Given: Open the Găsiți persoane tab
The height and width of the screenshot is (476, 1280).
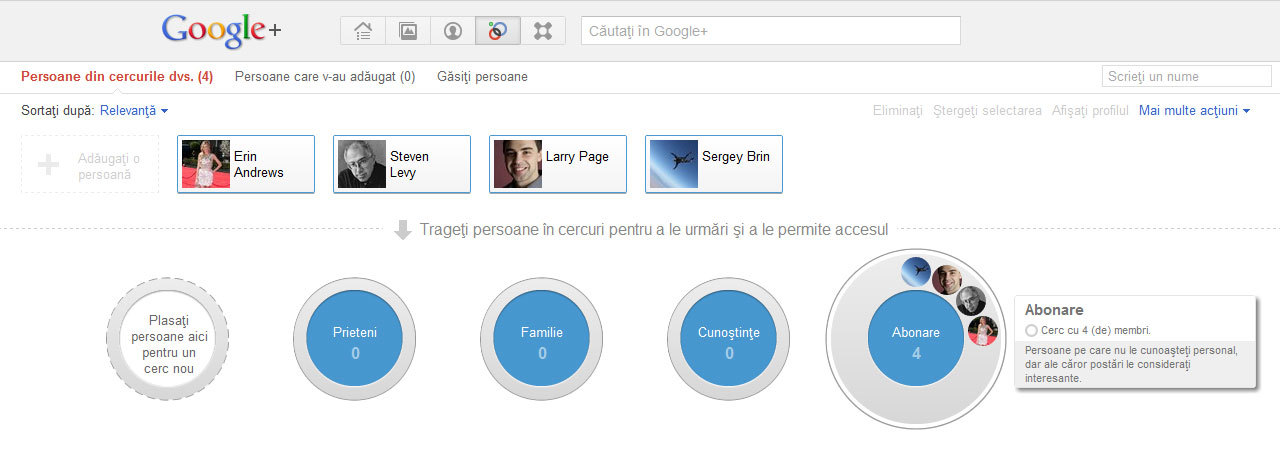Looking at the screenshot, I should click(x=482, y=76).
